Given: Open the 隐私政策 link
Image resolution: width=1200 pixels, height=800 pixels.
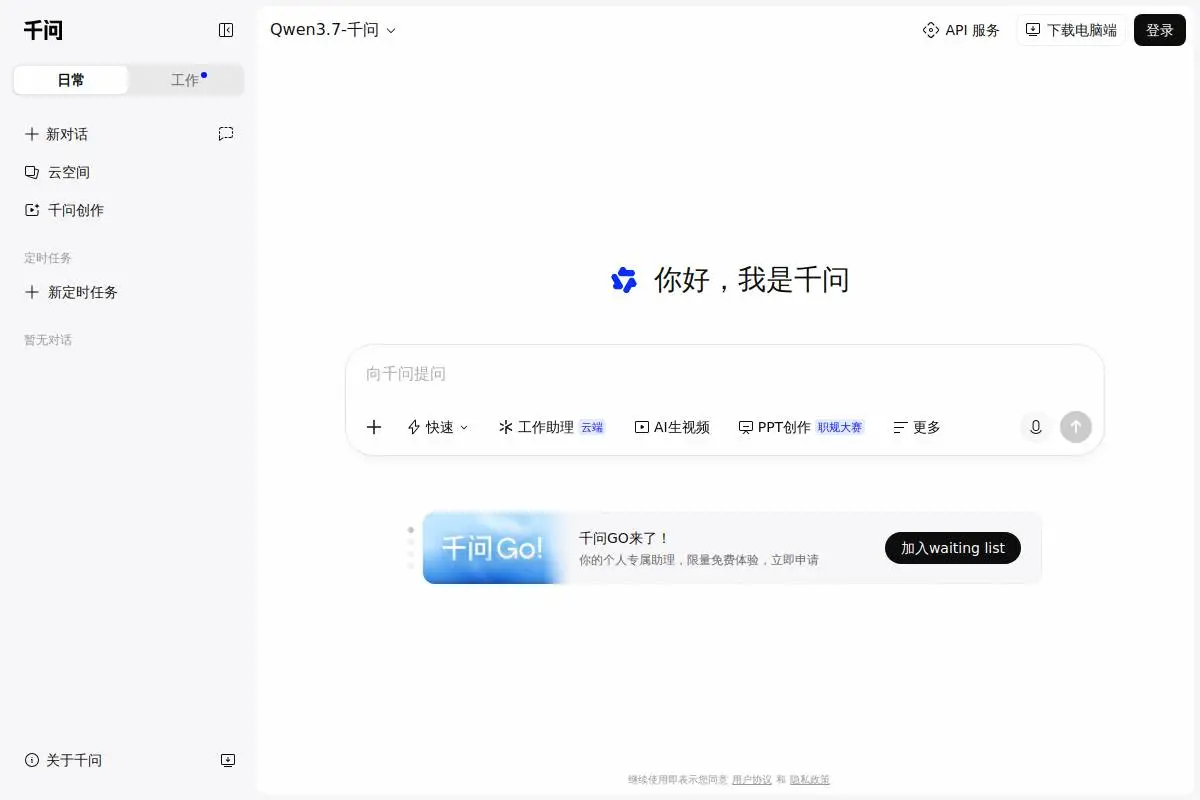Looking at the screenshot, I should click(x=810, y=780).
